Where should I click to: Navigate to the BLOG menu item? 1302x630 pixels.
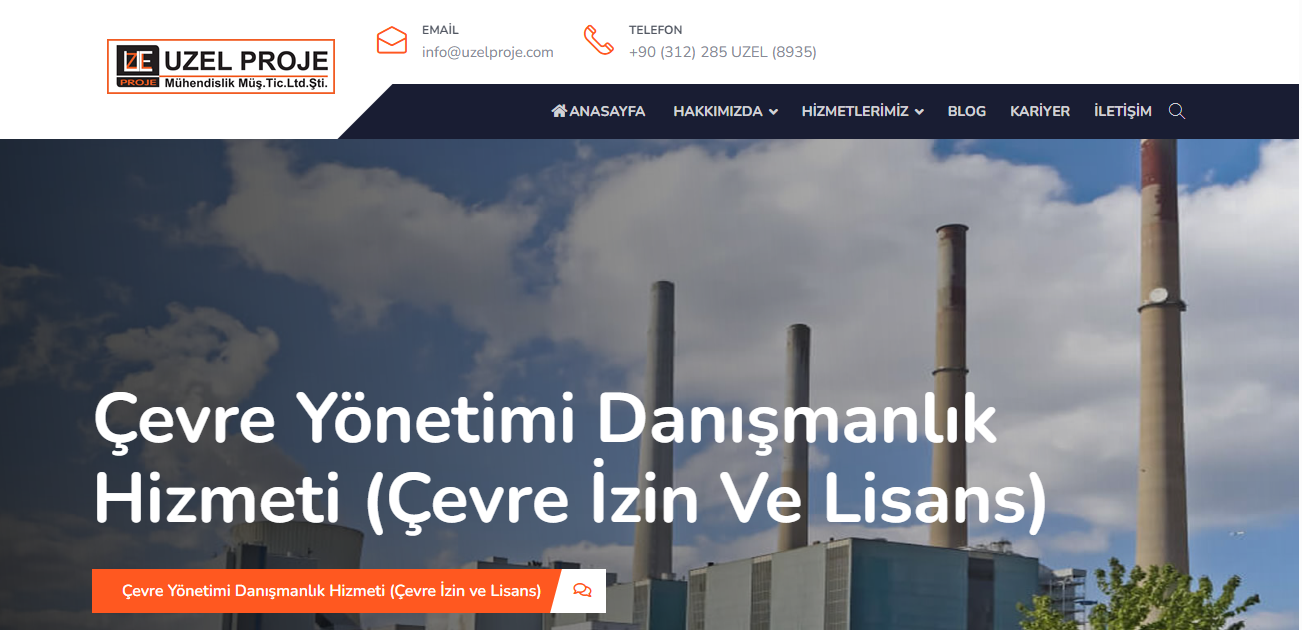[x=966, y=110]
